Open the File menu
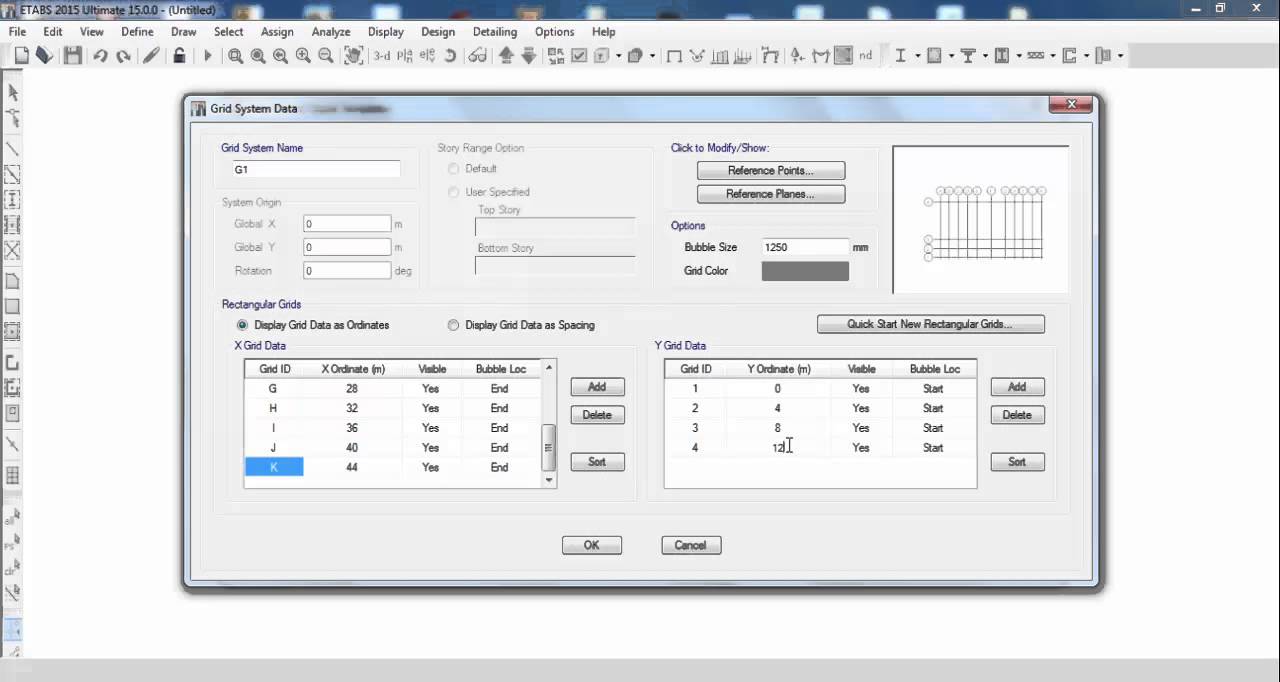Viewport: 1280px width, 682px height. tap(18, 32)
